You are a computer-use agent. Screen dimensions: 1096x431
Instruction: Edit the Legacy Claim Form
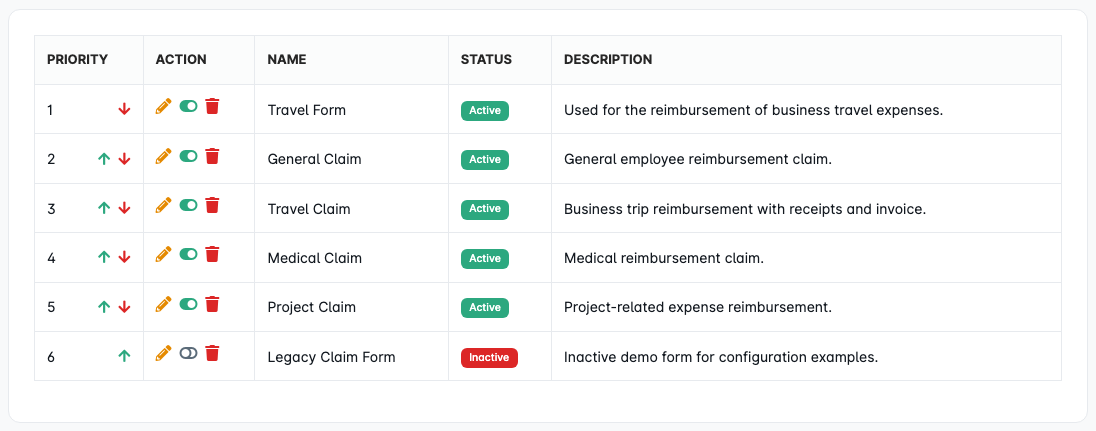[x=164, y=353]
